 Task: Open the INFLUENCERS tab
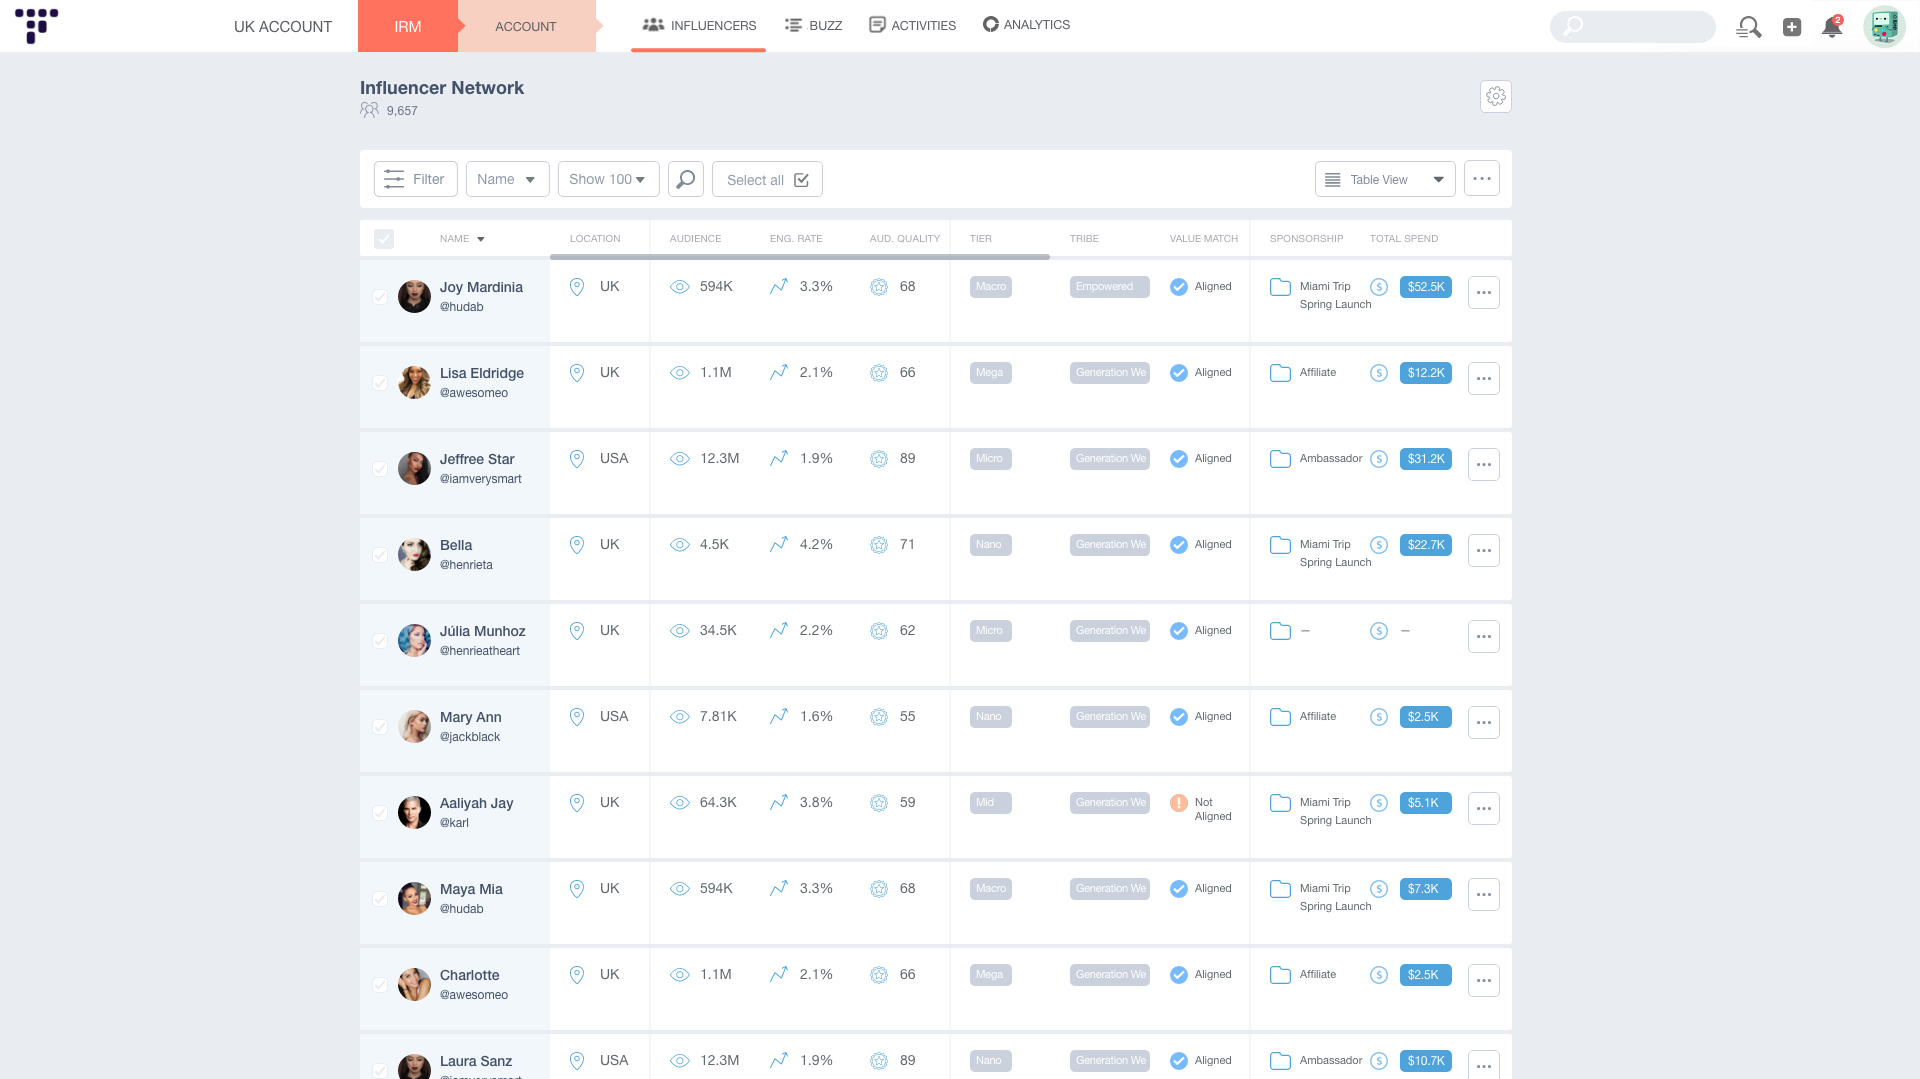coord(699,25)
